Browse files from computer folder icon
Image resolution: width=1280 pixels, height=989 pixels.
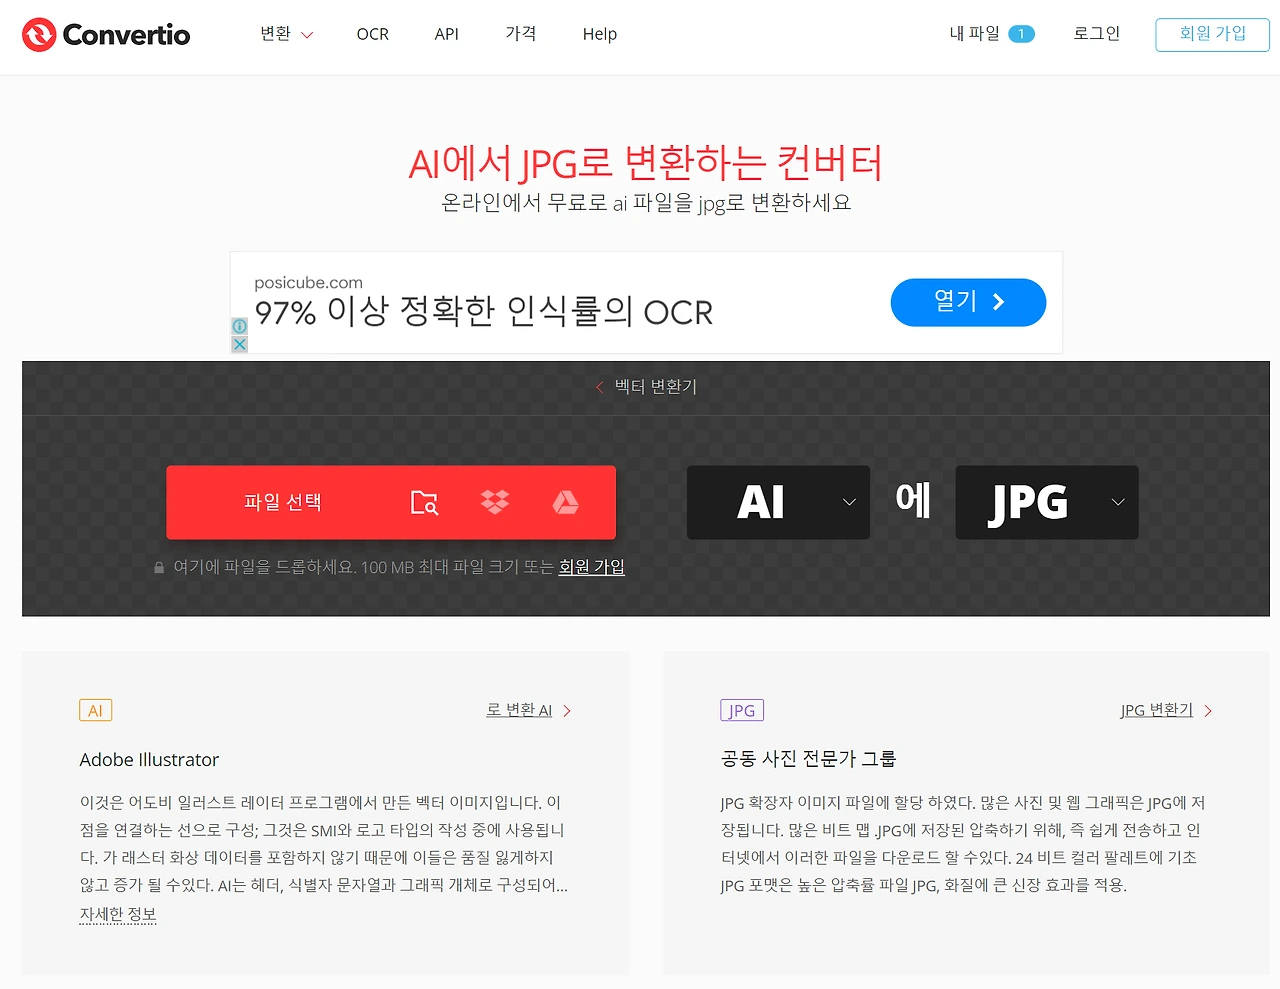pyautogui.click(x=424, y=502)
